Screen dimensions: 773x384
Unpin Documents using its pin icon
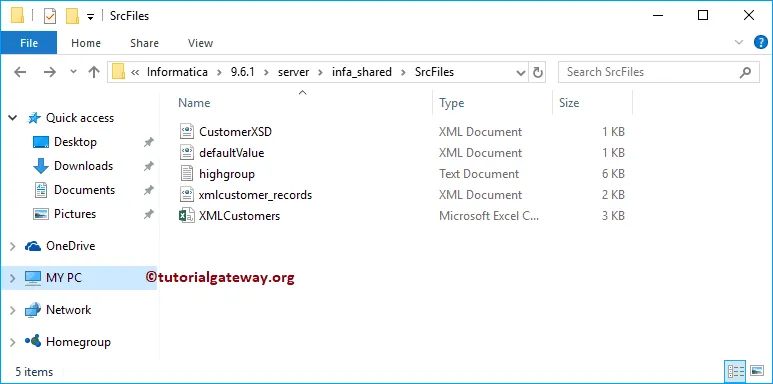pos(148,190)
